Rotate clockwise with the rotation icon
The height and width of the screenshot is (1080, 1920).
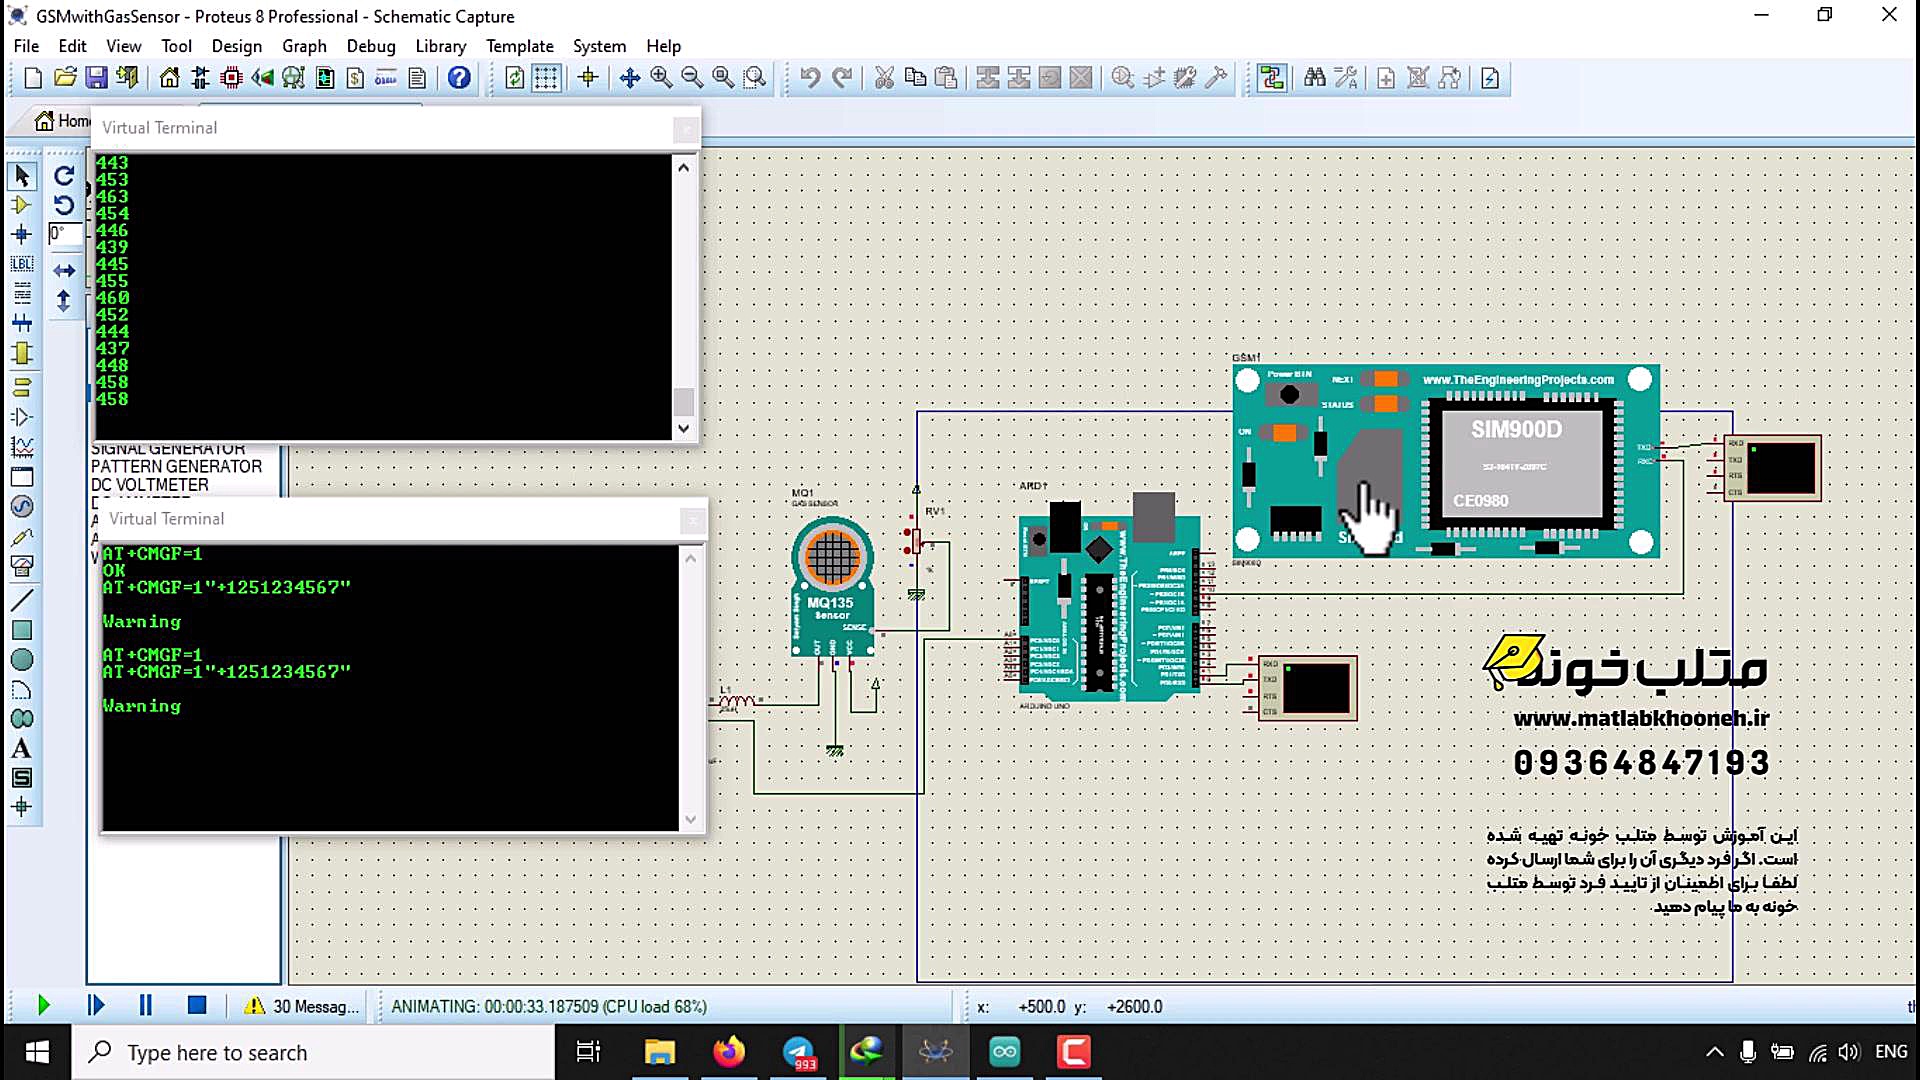(64, 176)
